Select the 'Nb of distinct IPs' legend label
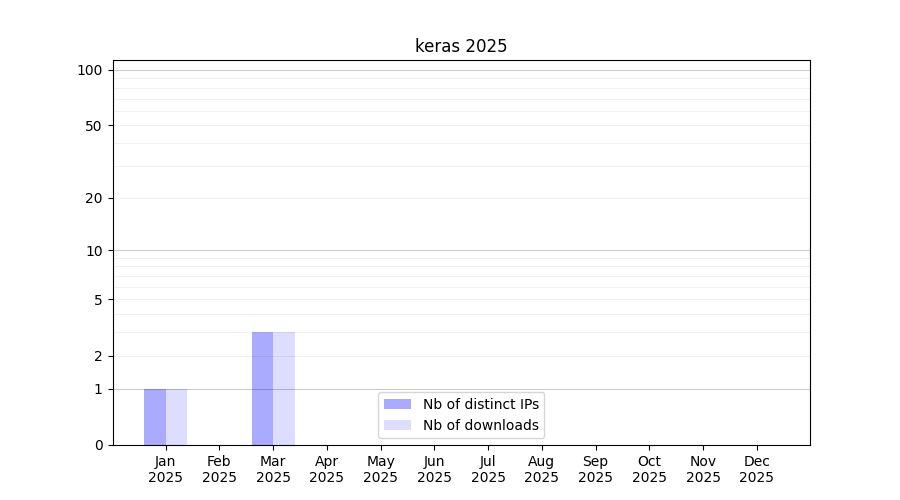The image size is (900, 500). [480, 404]
